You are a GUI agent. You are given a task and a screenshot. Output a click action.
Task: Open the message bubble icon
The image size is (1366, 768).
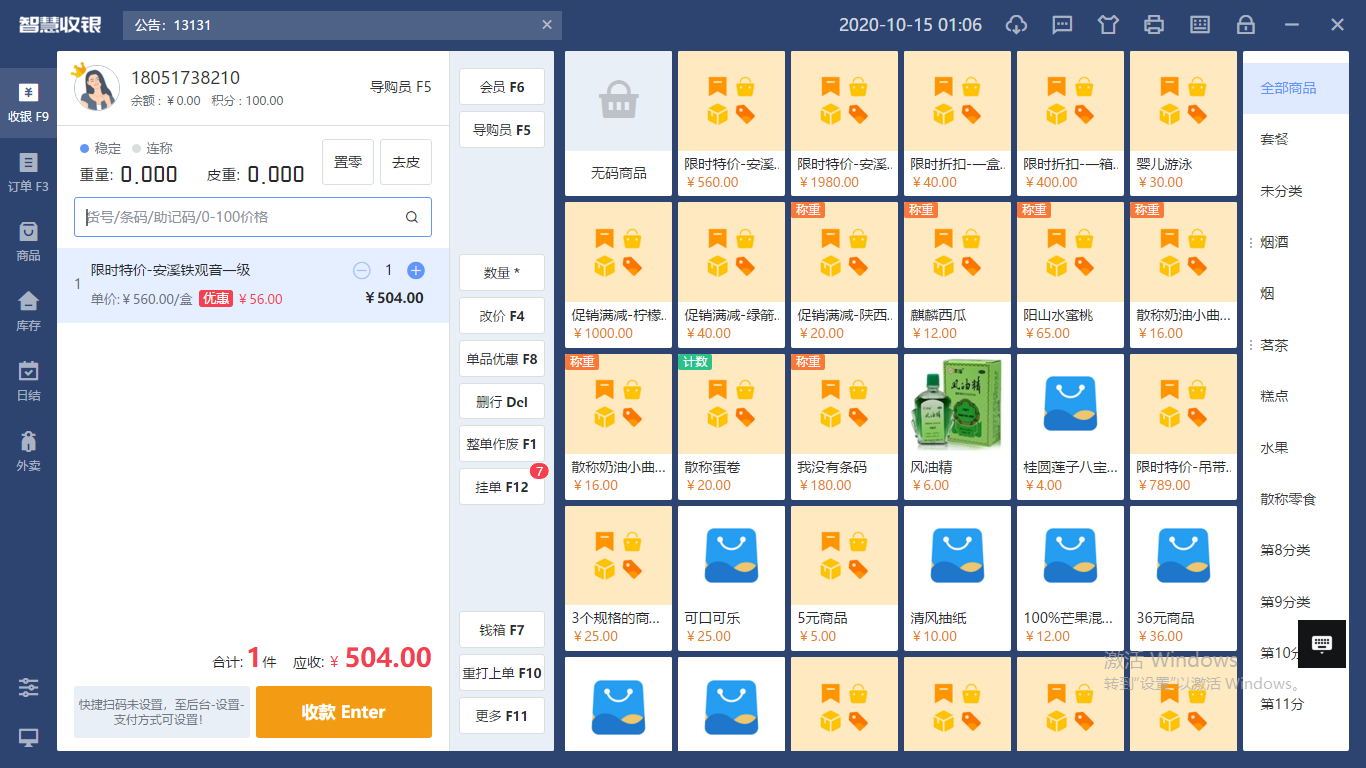tap(1063, 25)
